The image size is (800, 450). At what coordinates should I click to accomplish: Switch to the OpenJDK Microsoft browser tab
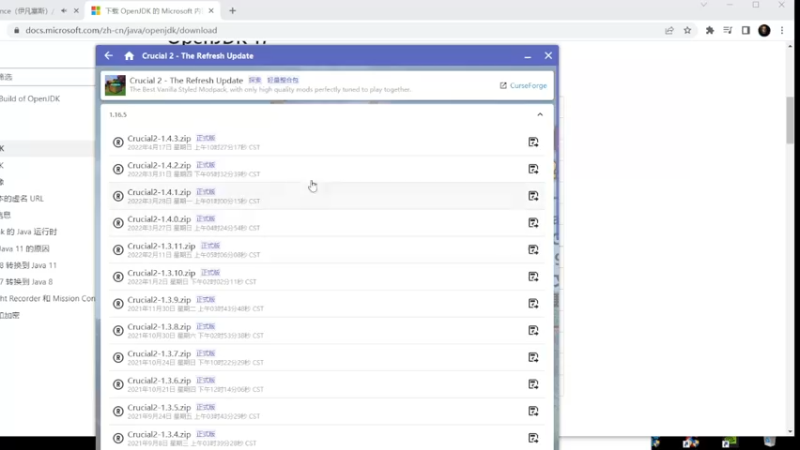[152, 11]
